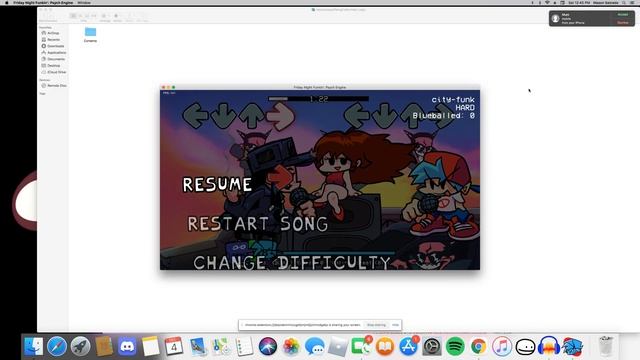Open Messages from the dock
The width and height of the screenshot is (640, 360).
[x=314, y=347]
